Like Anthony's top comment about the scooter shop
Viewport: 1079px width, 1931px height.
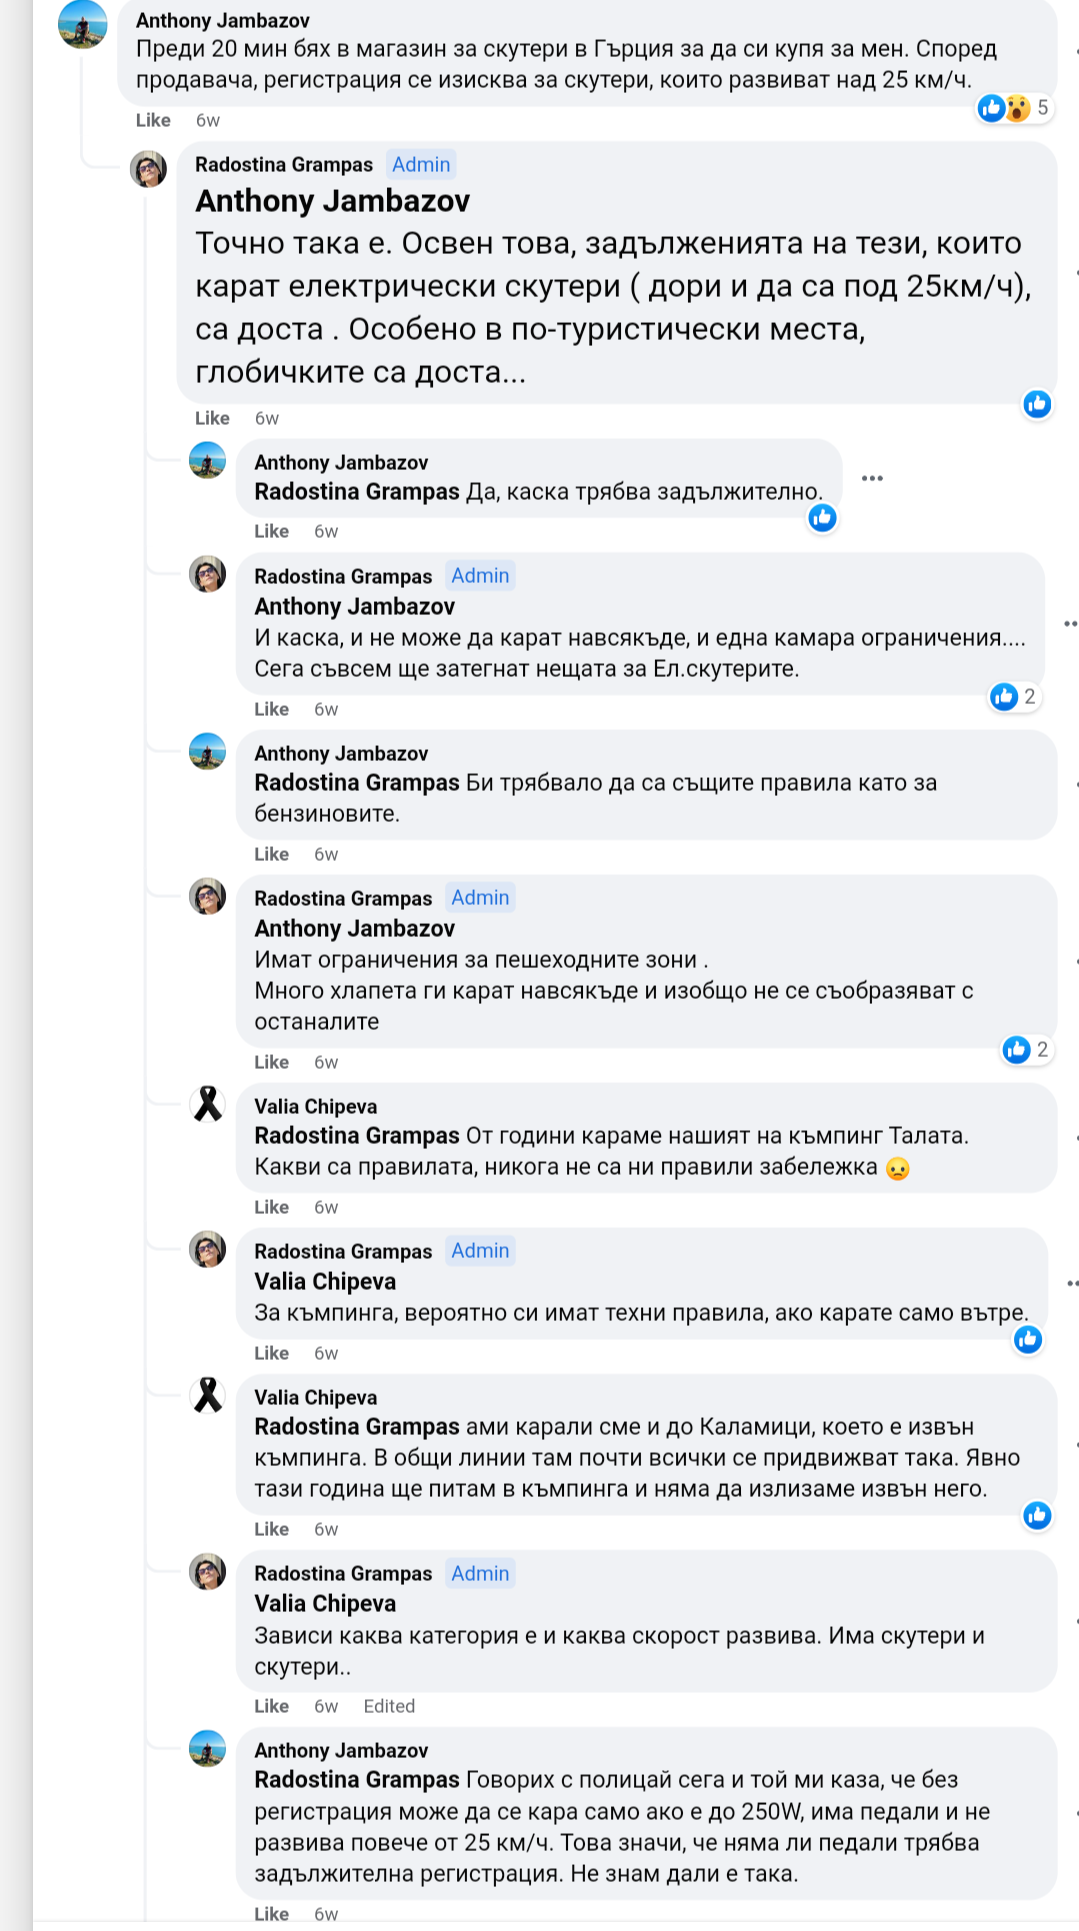(153, 120)
